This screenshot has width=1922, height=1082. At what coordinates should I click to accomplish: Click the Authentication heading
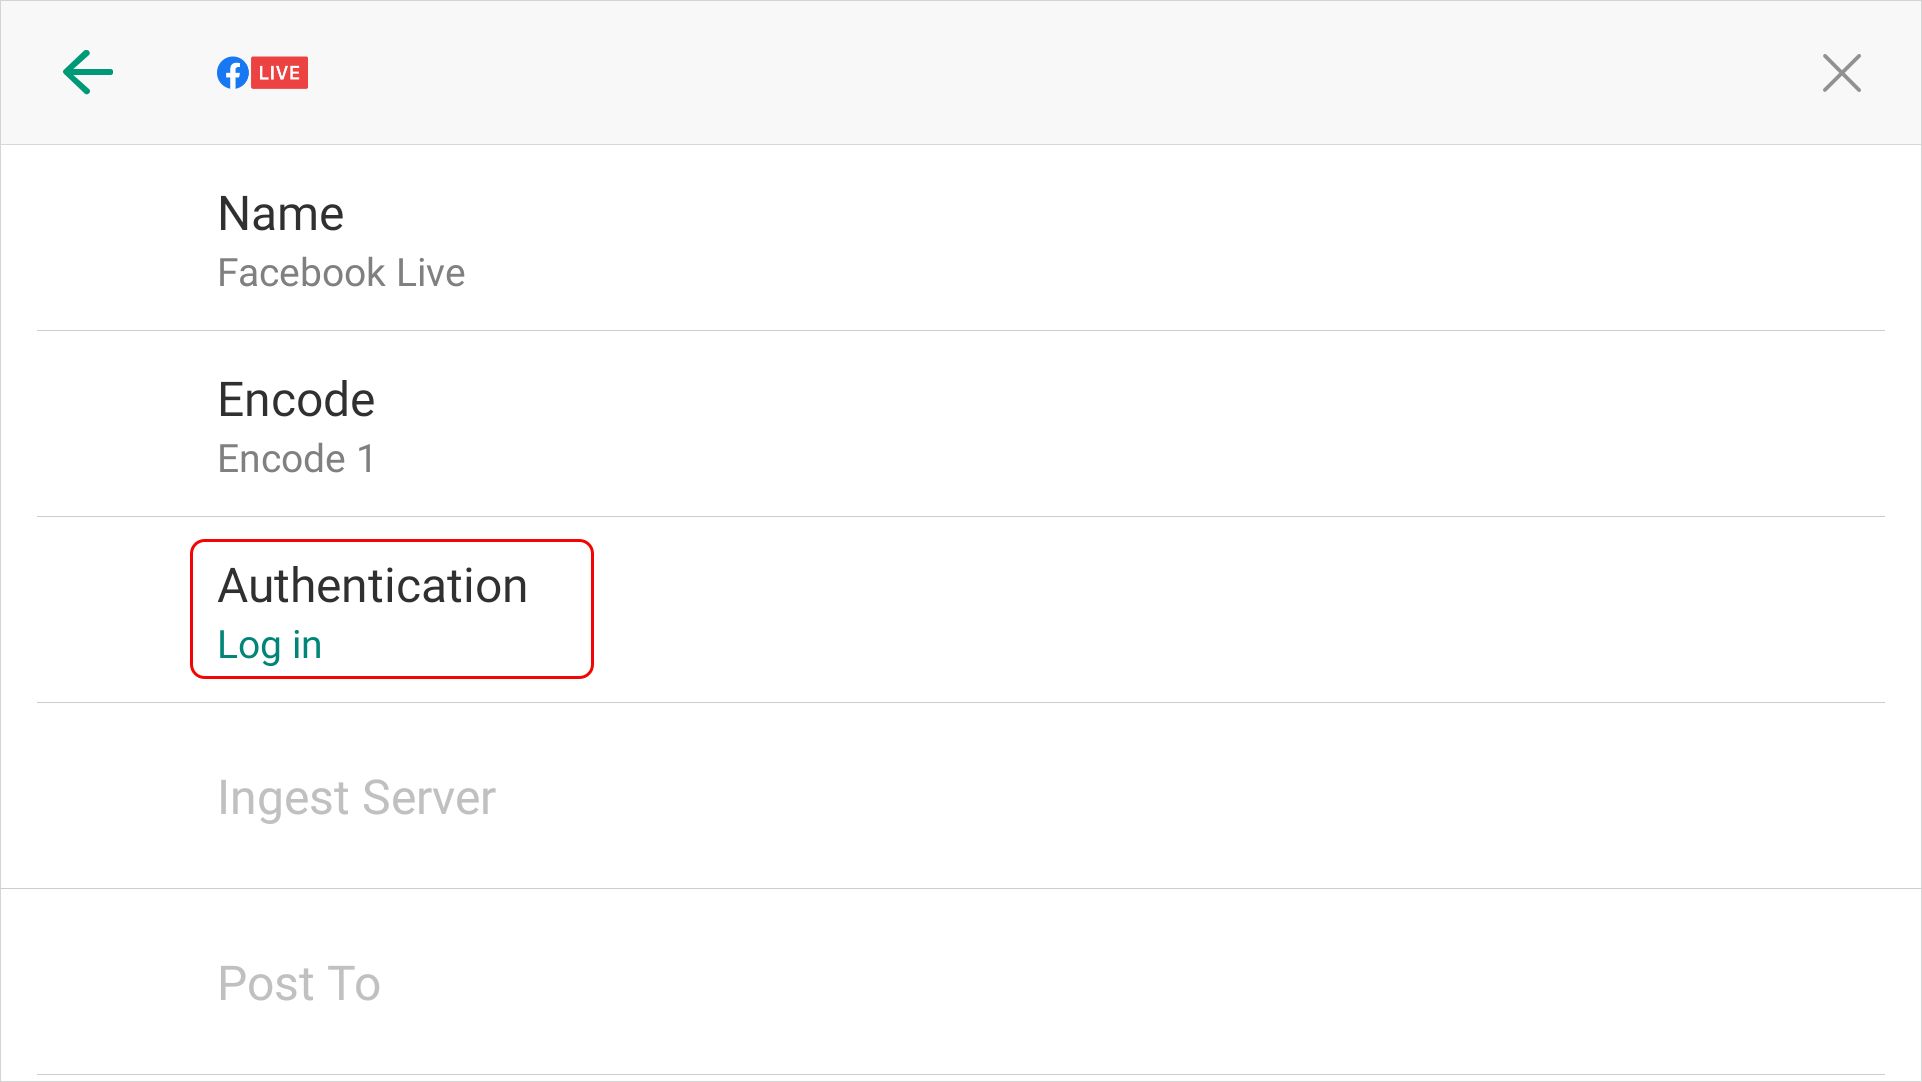point(372,586)
